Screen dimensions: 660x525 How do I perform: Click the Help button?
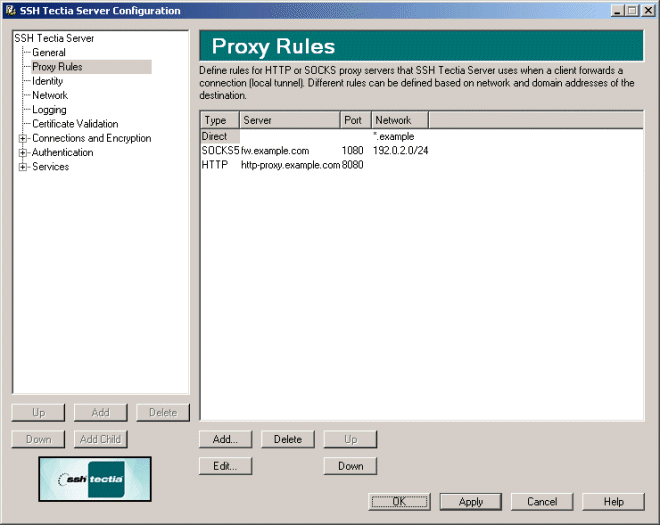[x=613, y=502]
